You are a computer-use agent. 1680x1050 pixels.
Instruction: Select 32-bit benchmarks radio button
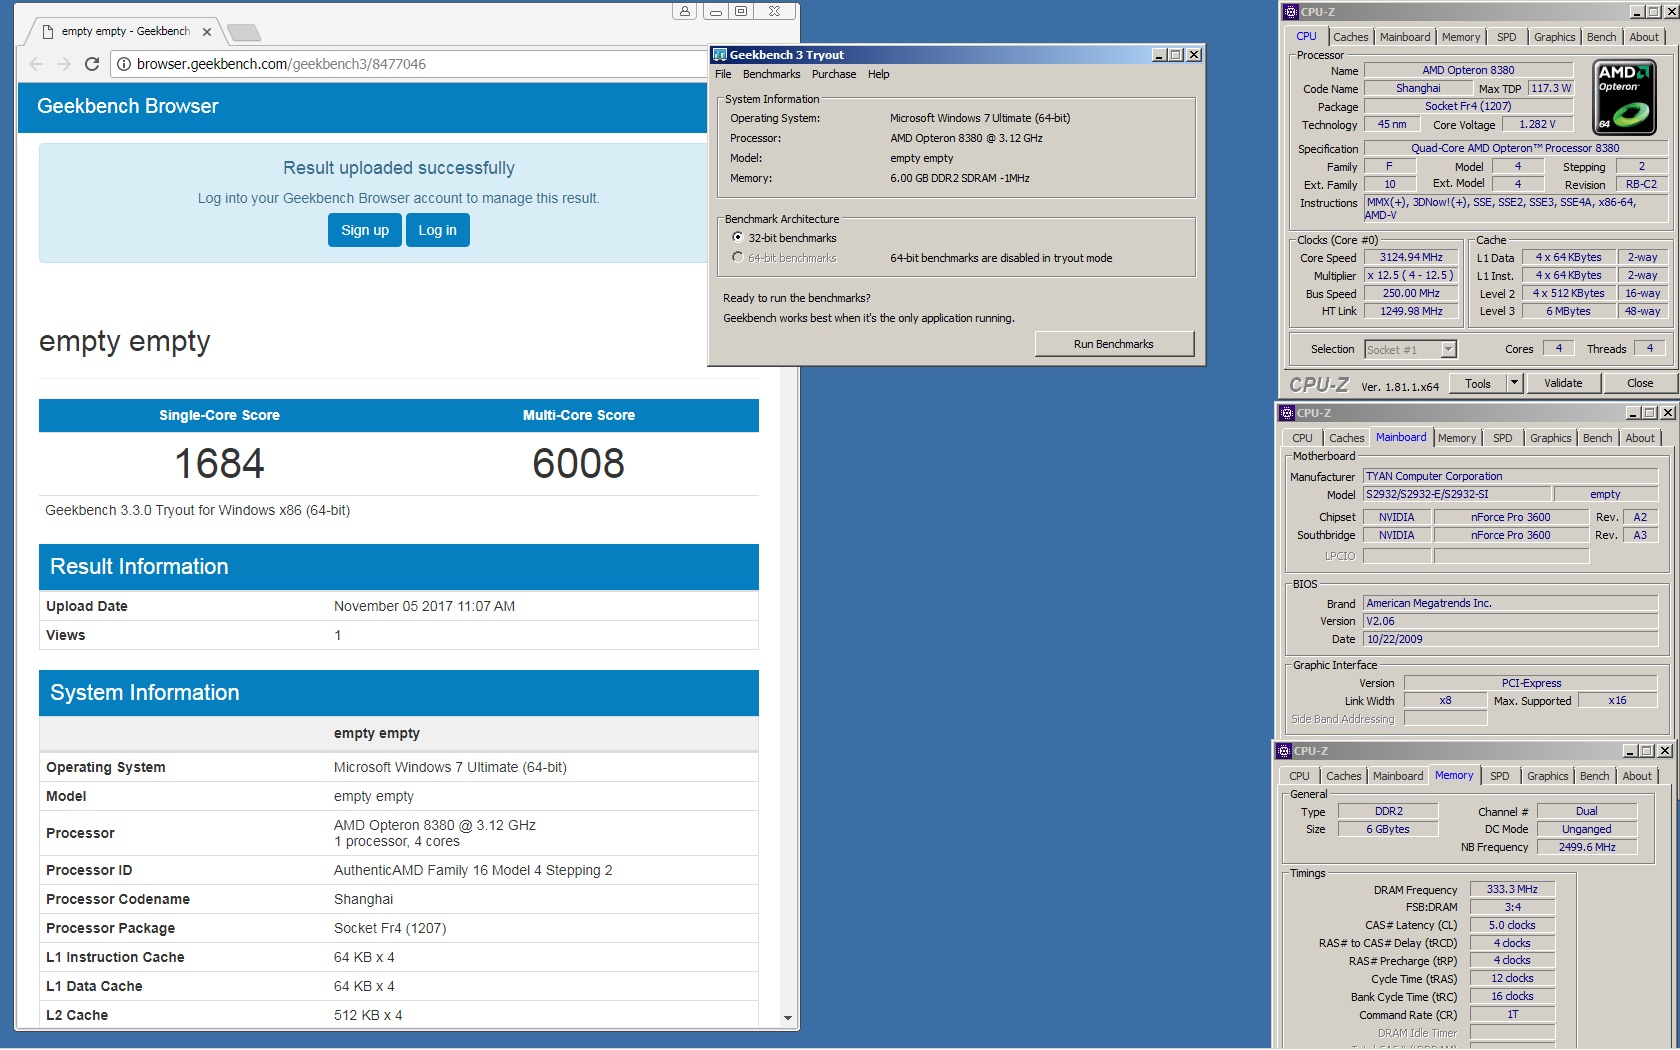(x=738, y=238)
